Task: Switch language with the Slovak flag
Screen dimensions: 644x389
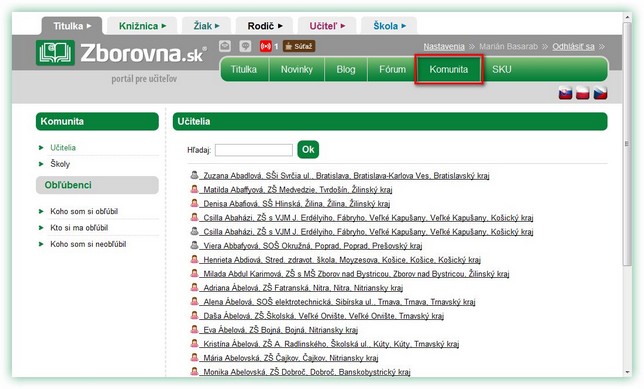Action: point(566,93)
